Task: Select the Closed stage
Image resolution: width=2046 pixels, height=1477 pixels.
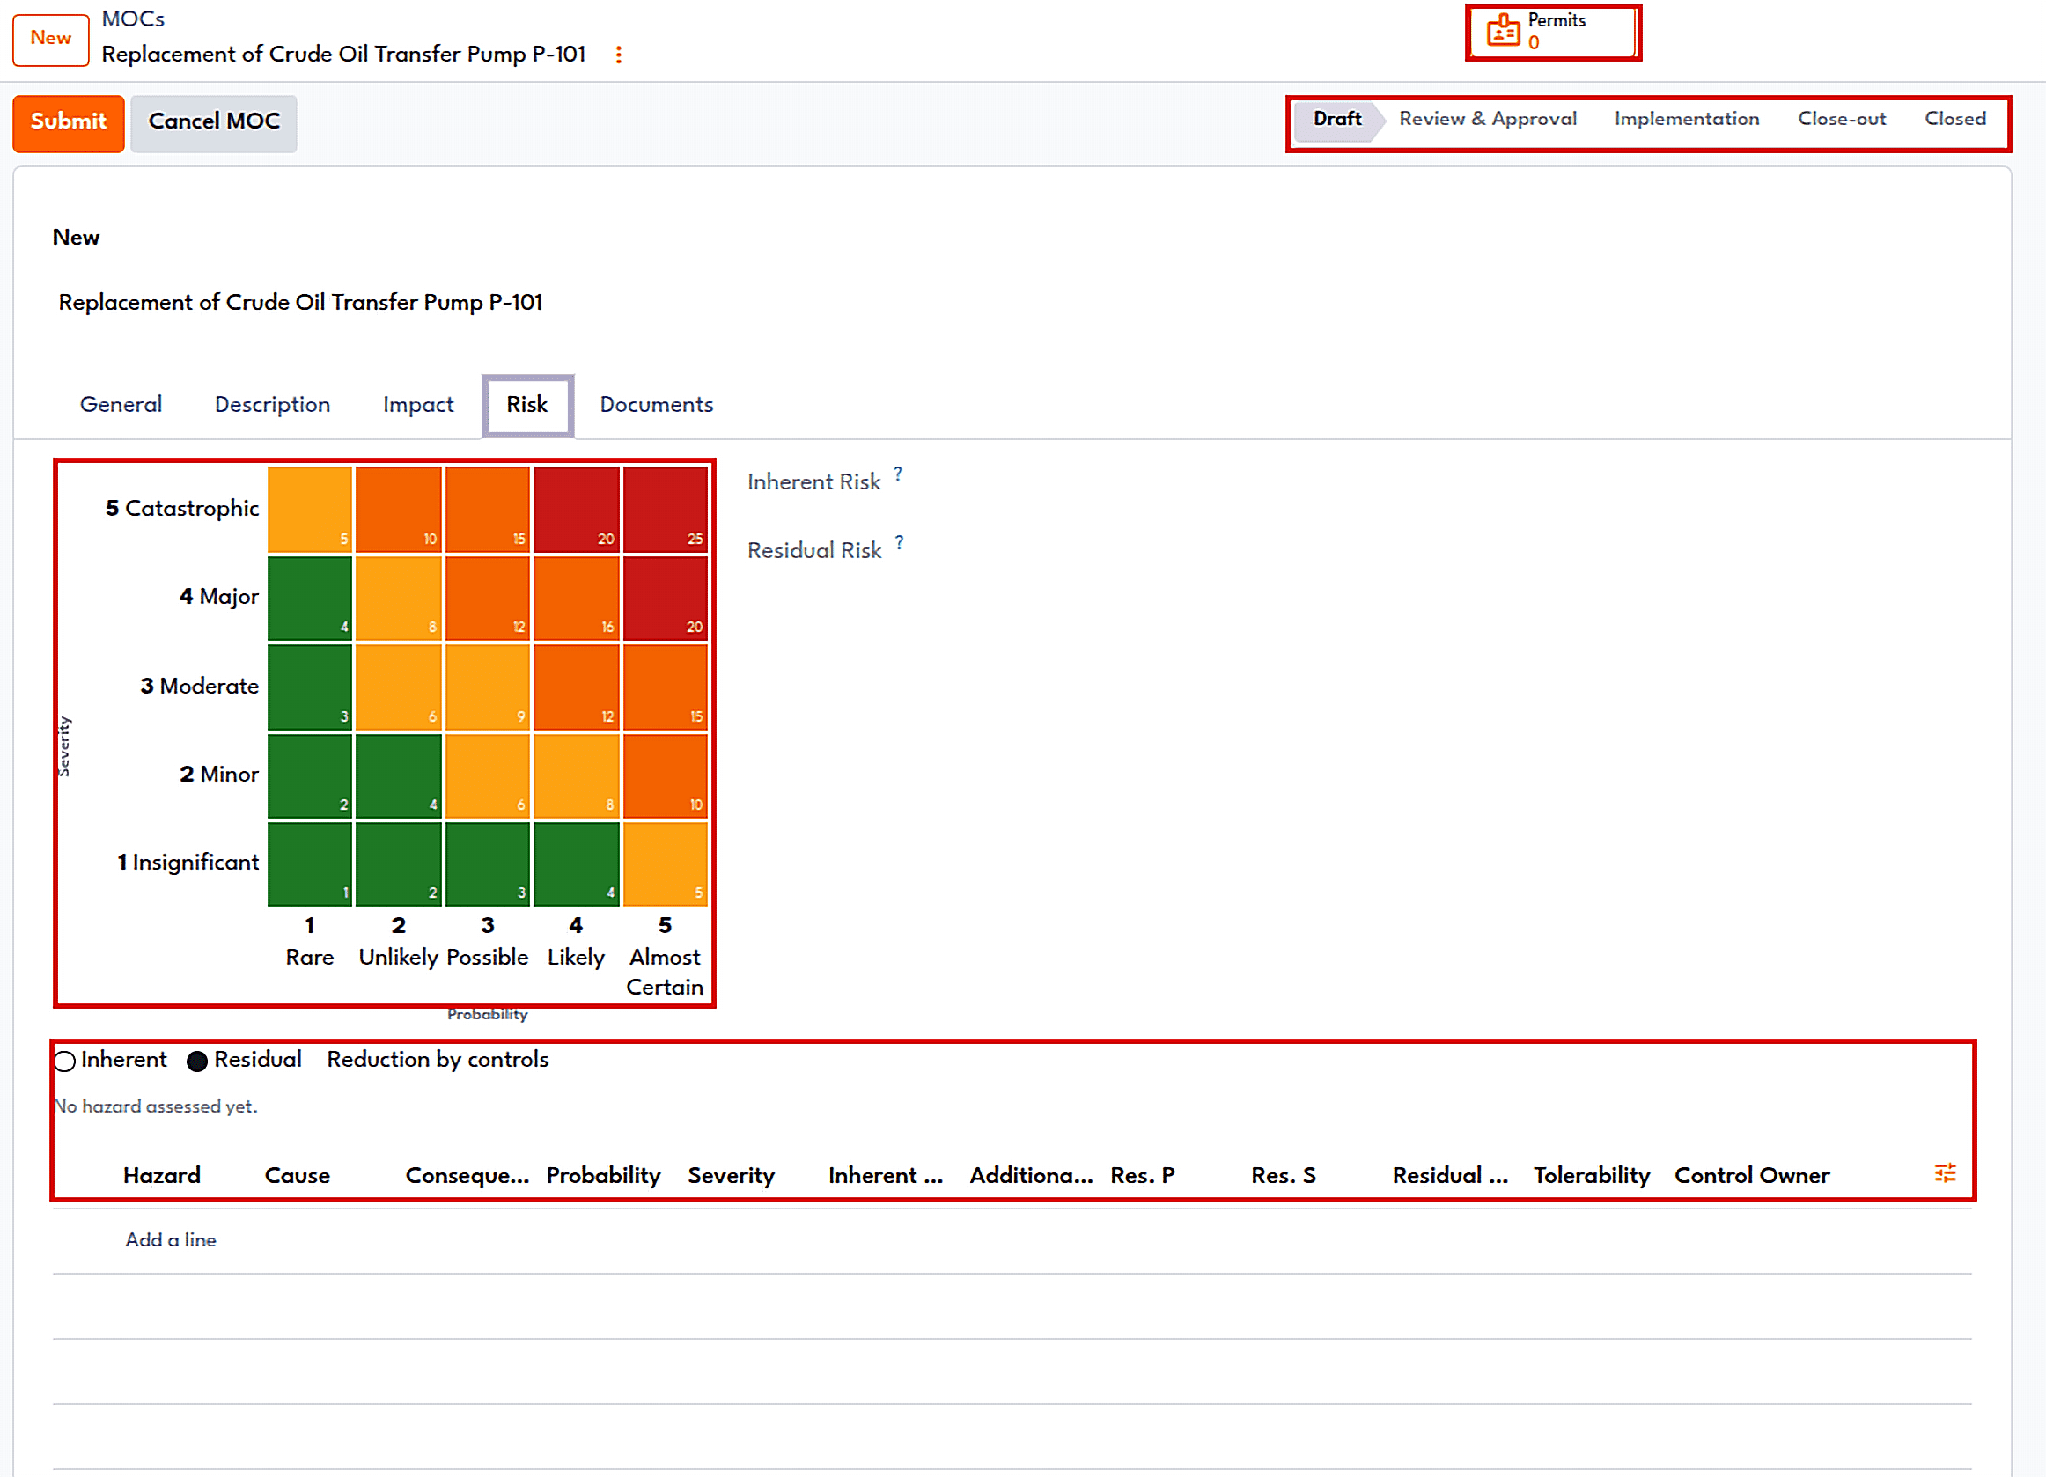Action: click(1955, 119)
